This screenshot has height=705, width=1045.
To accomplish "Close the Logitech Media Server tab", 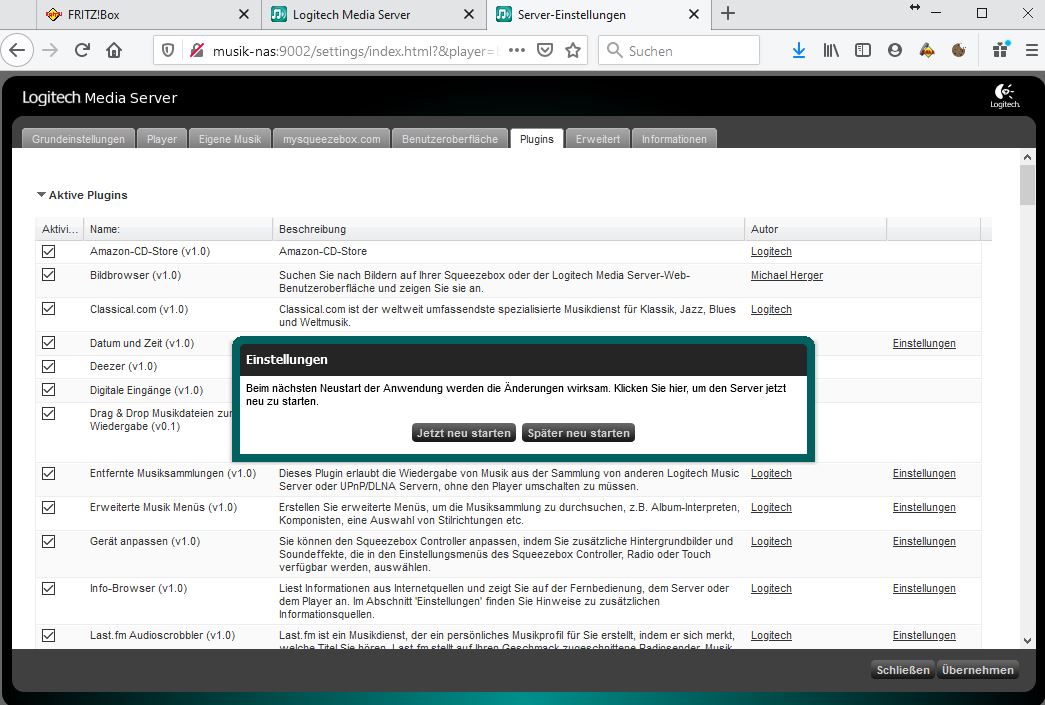I will click(x=469, y=14).
